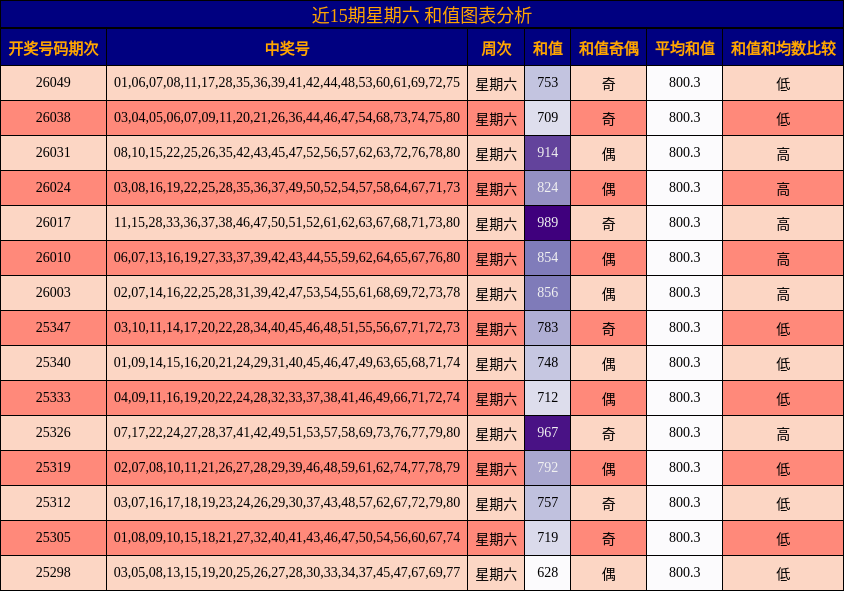Click the 低 cell of period 25305
This screenshot has width=844, height=591.
[783, 538]
